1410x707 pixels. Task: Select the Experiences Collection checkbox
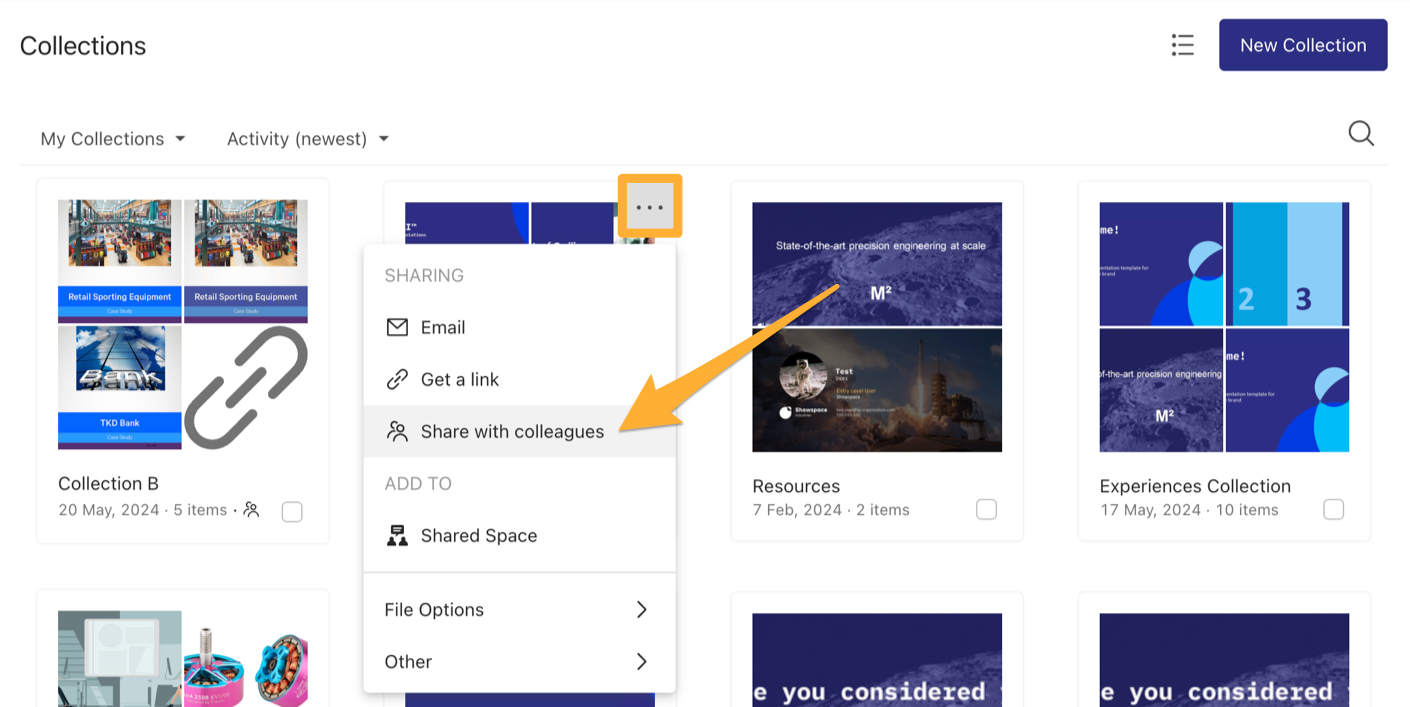(x=1333, y=510)
